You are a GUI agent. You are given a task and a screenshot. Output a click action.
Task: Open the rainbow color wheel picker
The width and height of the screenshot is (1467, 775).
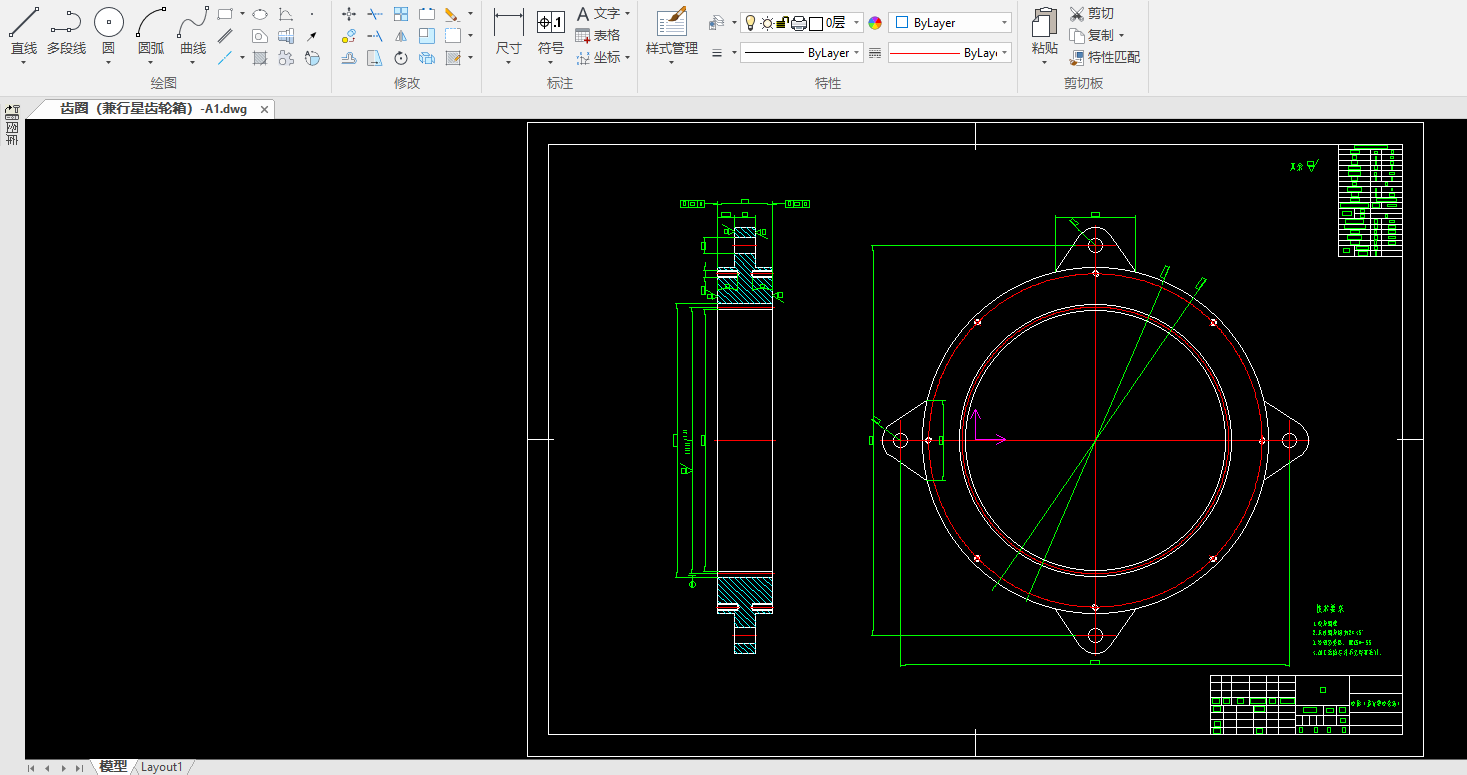pyautogui.click(x=875, y=23)
